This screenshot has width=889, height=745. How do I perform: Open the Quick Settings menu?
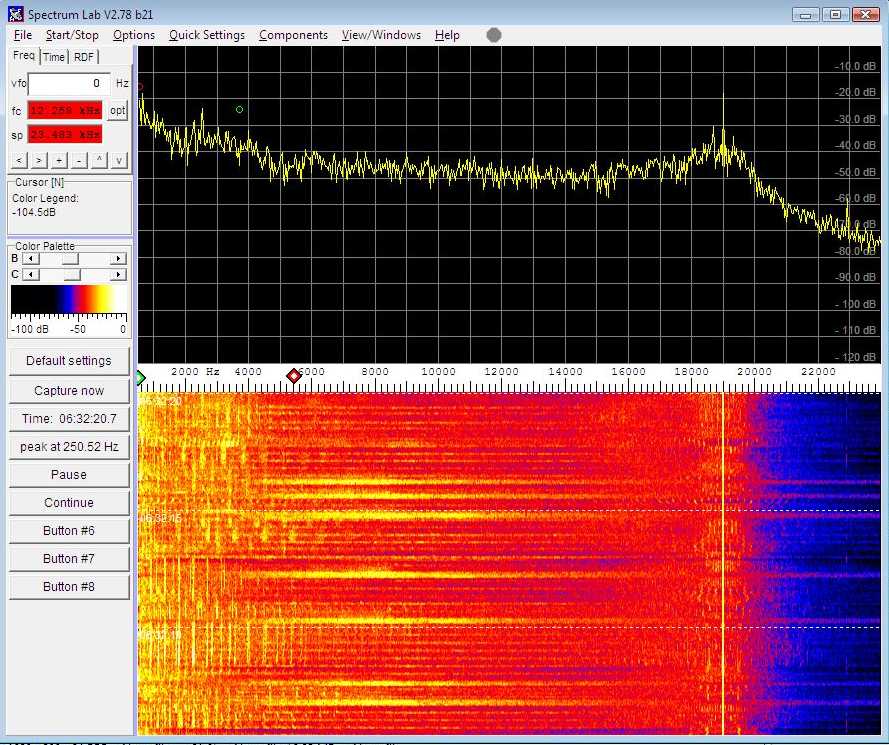click(x=206, y=35)
